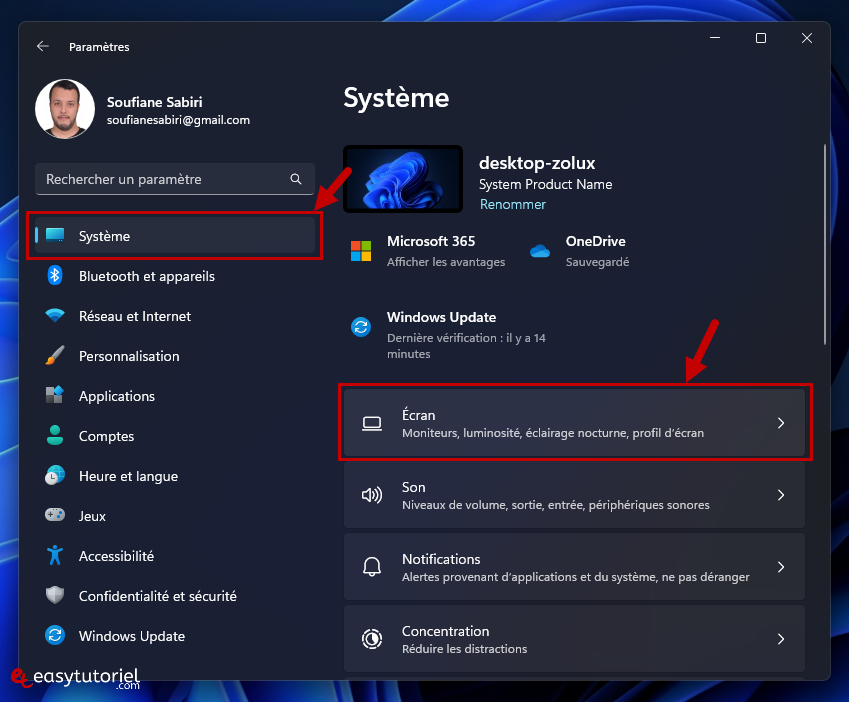Image resolution: width=849 pixels, height=702 pixels.
Task: Click the sidebar Windows Update sync icon
Action: 55,635
